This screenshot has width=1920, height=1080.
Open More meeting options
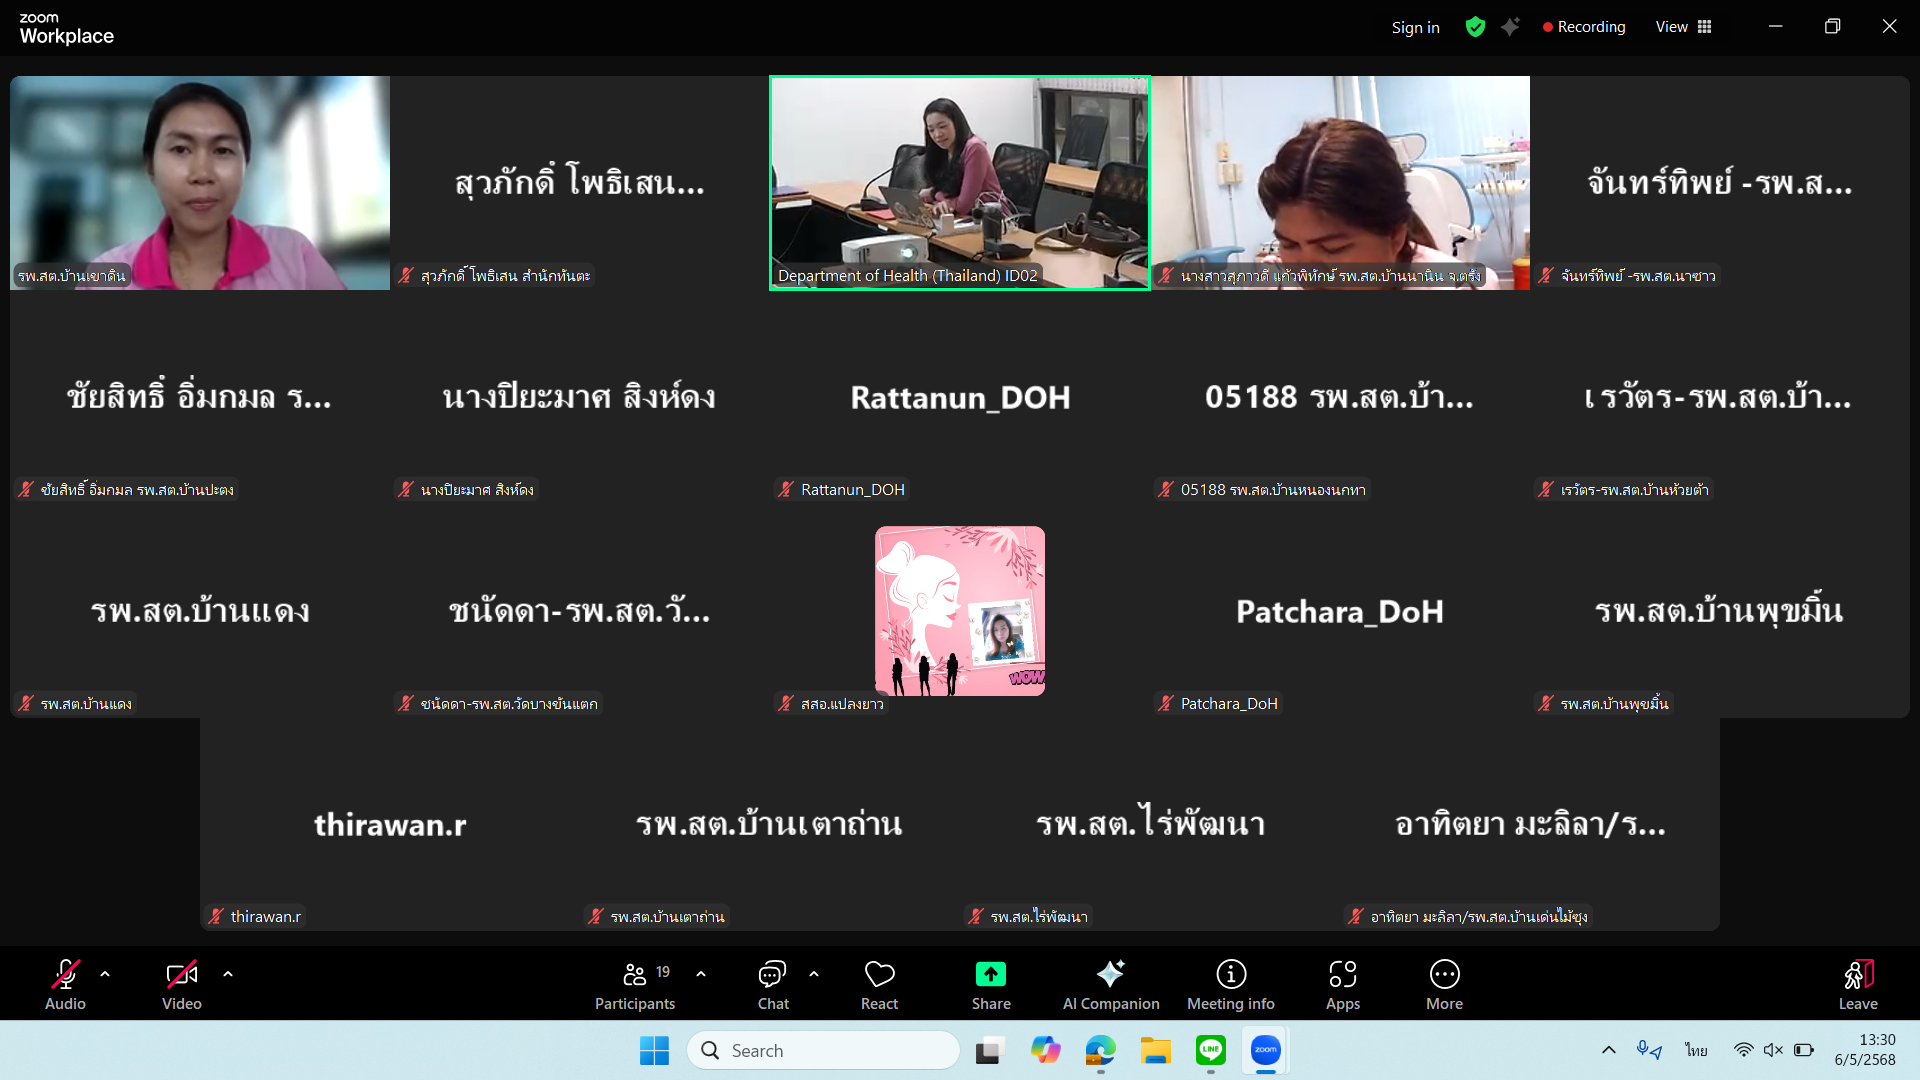click(1445, 985)
